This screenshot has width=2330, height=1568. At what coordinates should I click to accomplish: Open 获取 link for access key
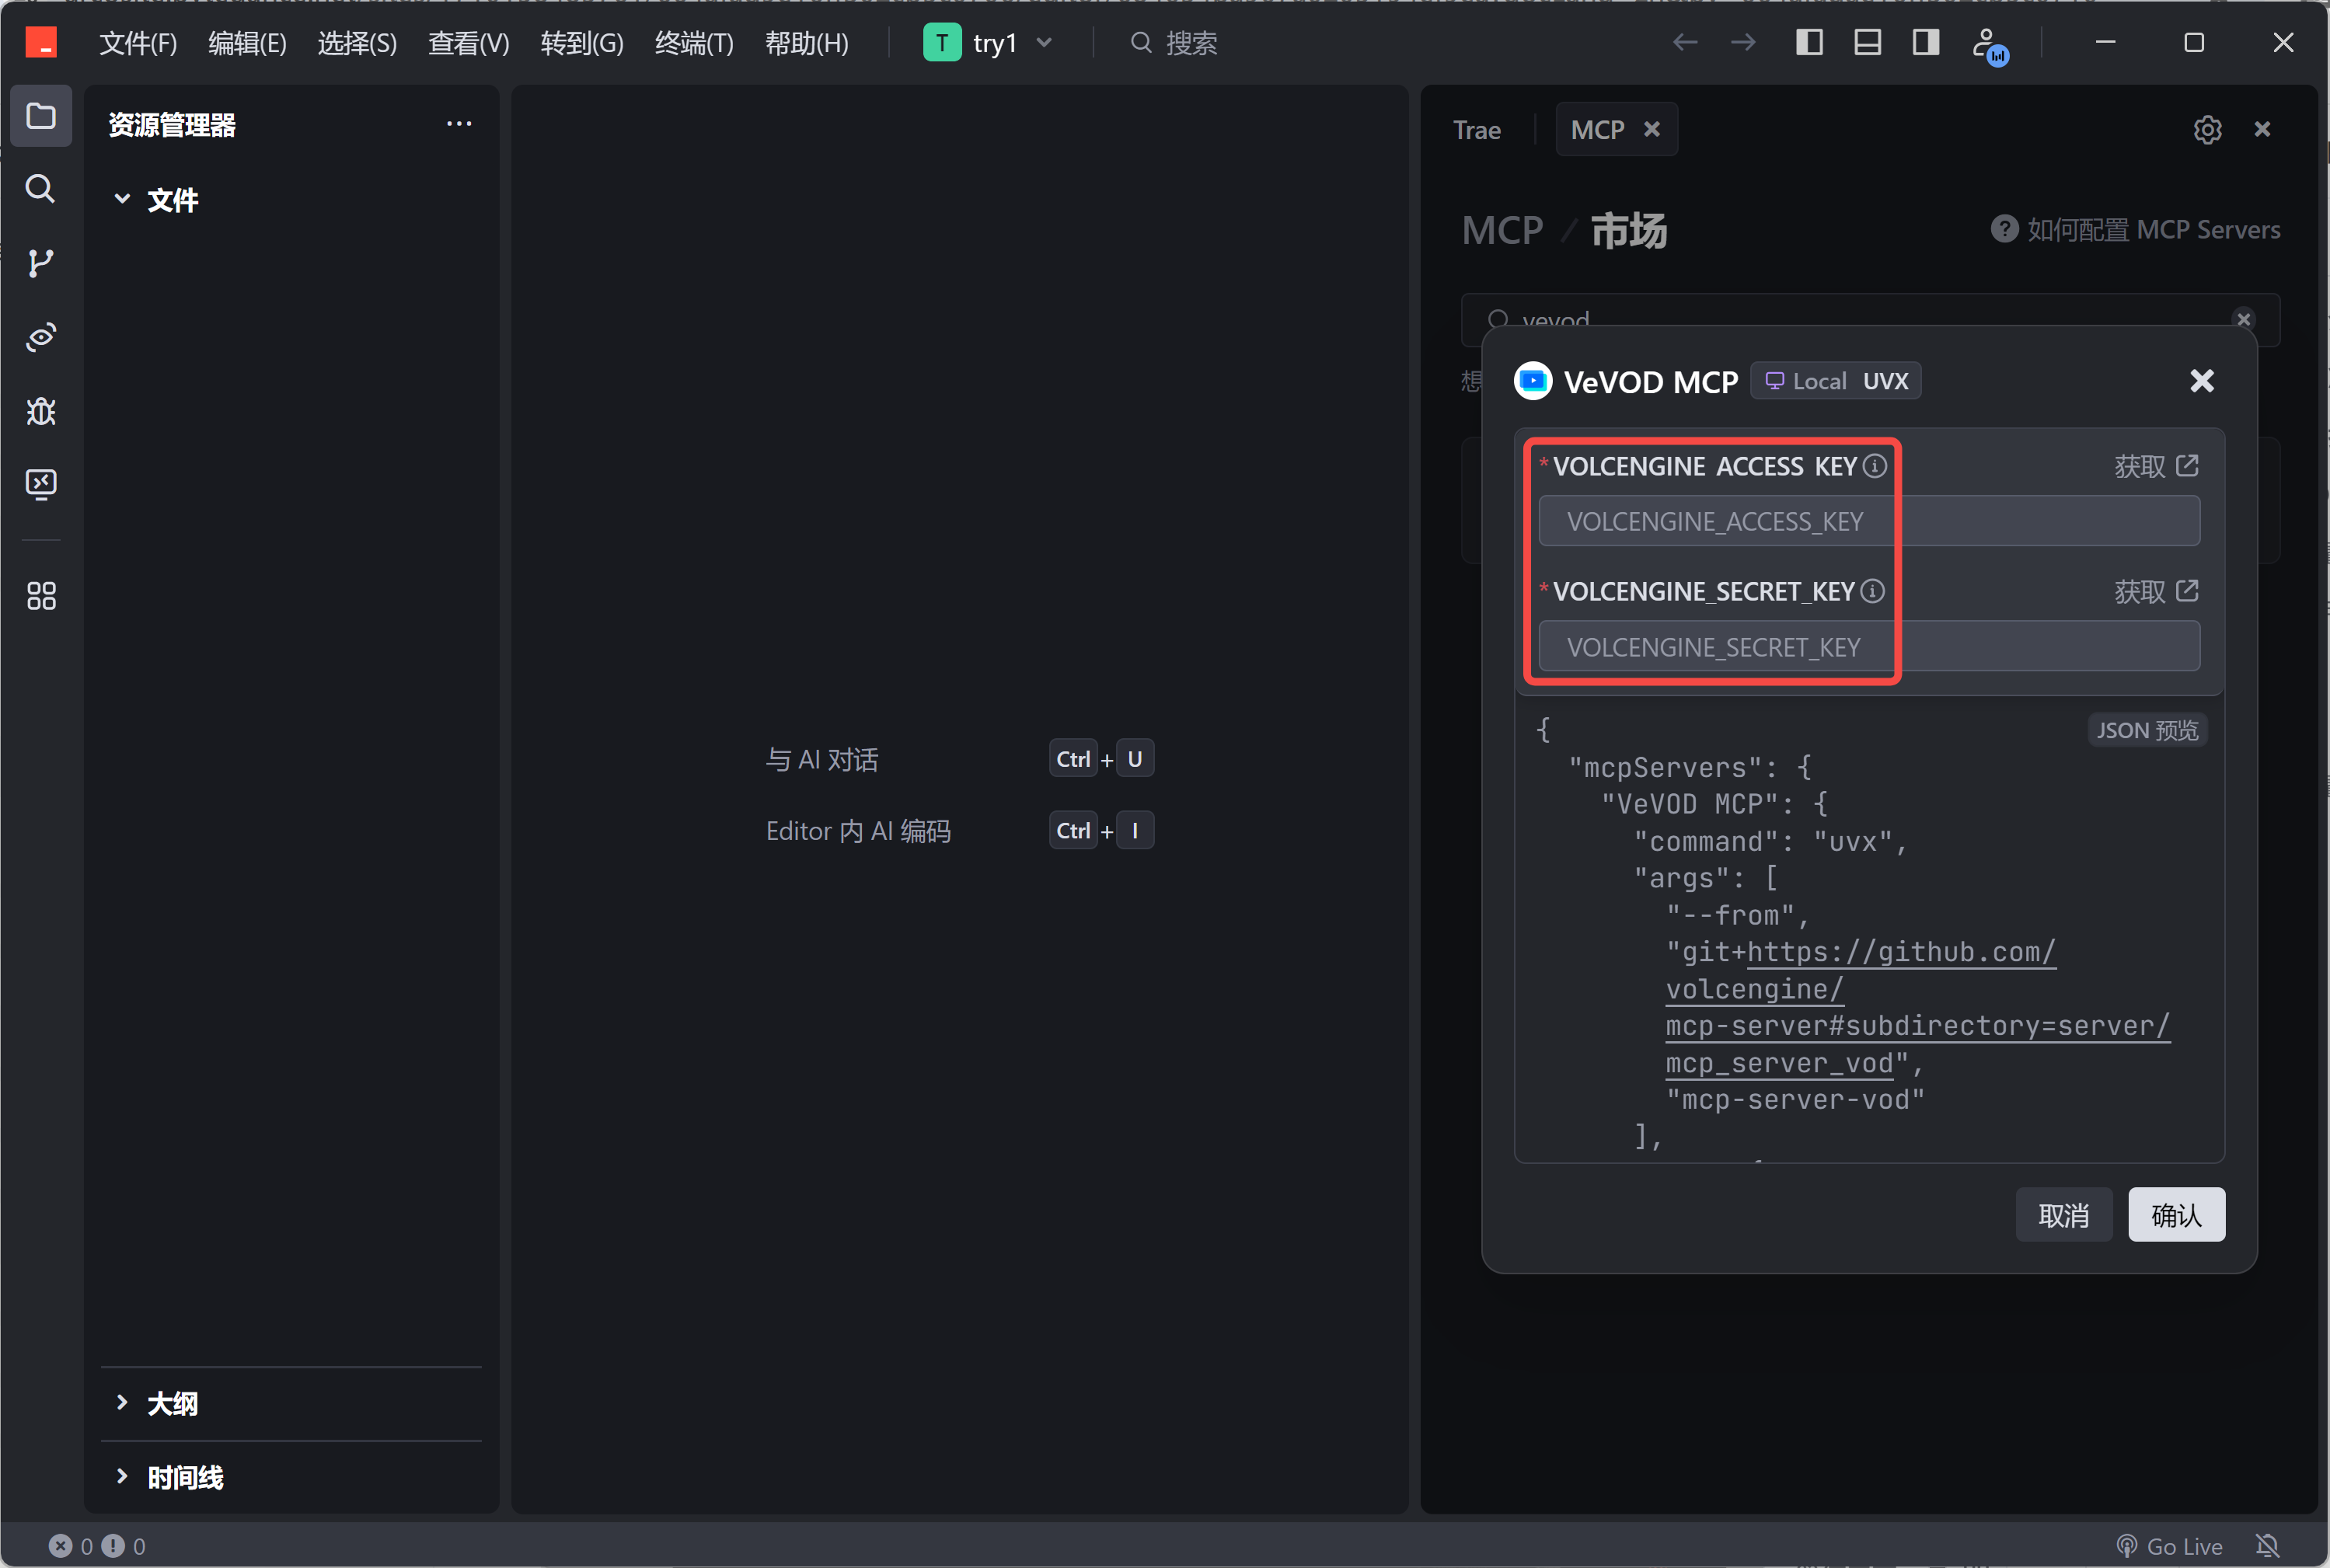click(2156, 466)
